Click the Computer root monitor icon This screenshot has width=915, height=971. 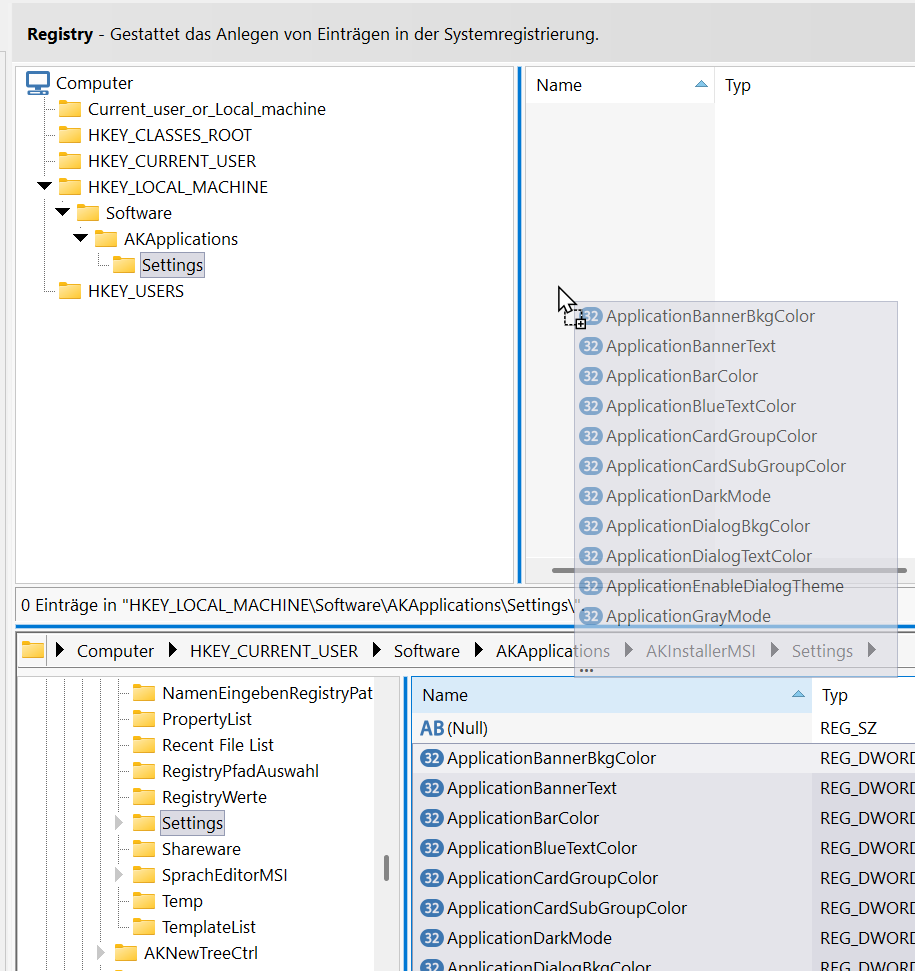tap(38, 83)
